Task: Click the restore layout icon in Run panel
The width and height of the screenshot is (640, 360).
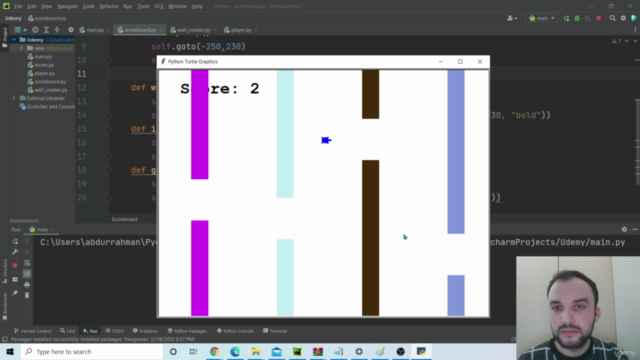Action: (15, 280)
